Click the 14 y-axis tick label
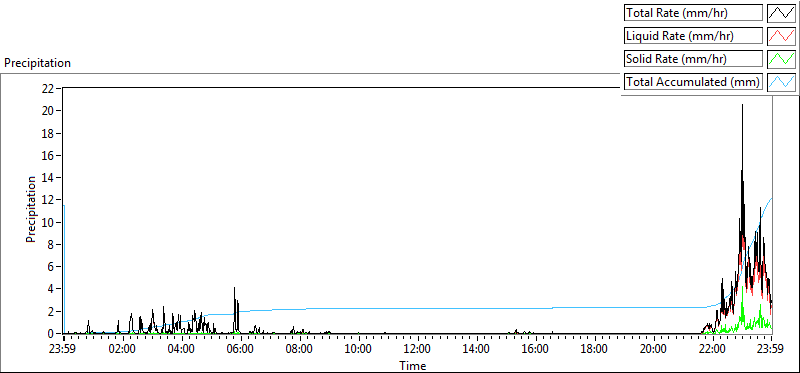Image resolution: width=800 pixels, height=373 pixels. (x=48, y=178)
